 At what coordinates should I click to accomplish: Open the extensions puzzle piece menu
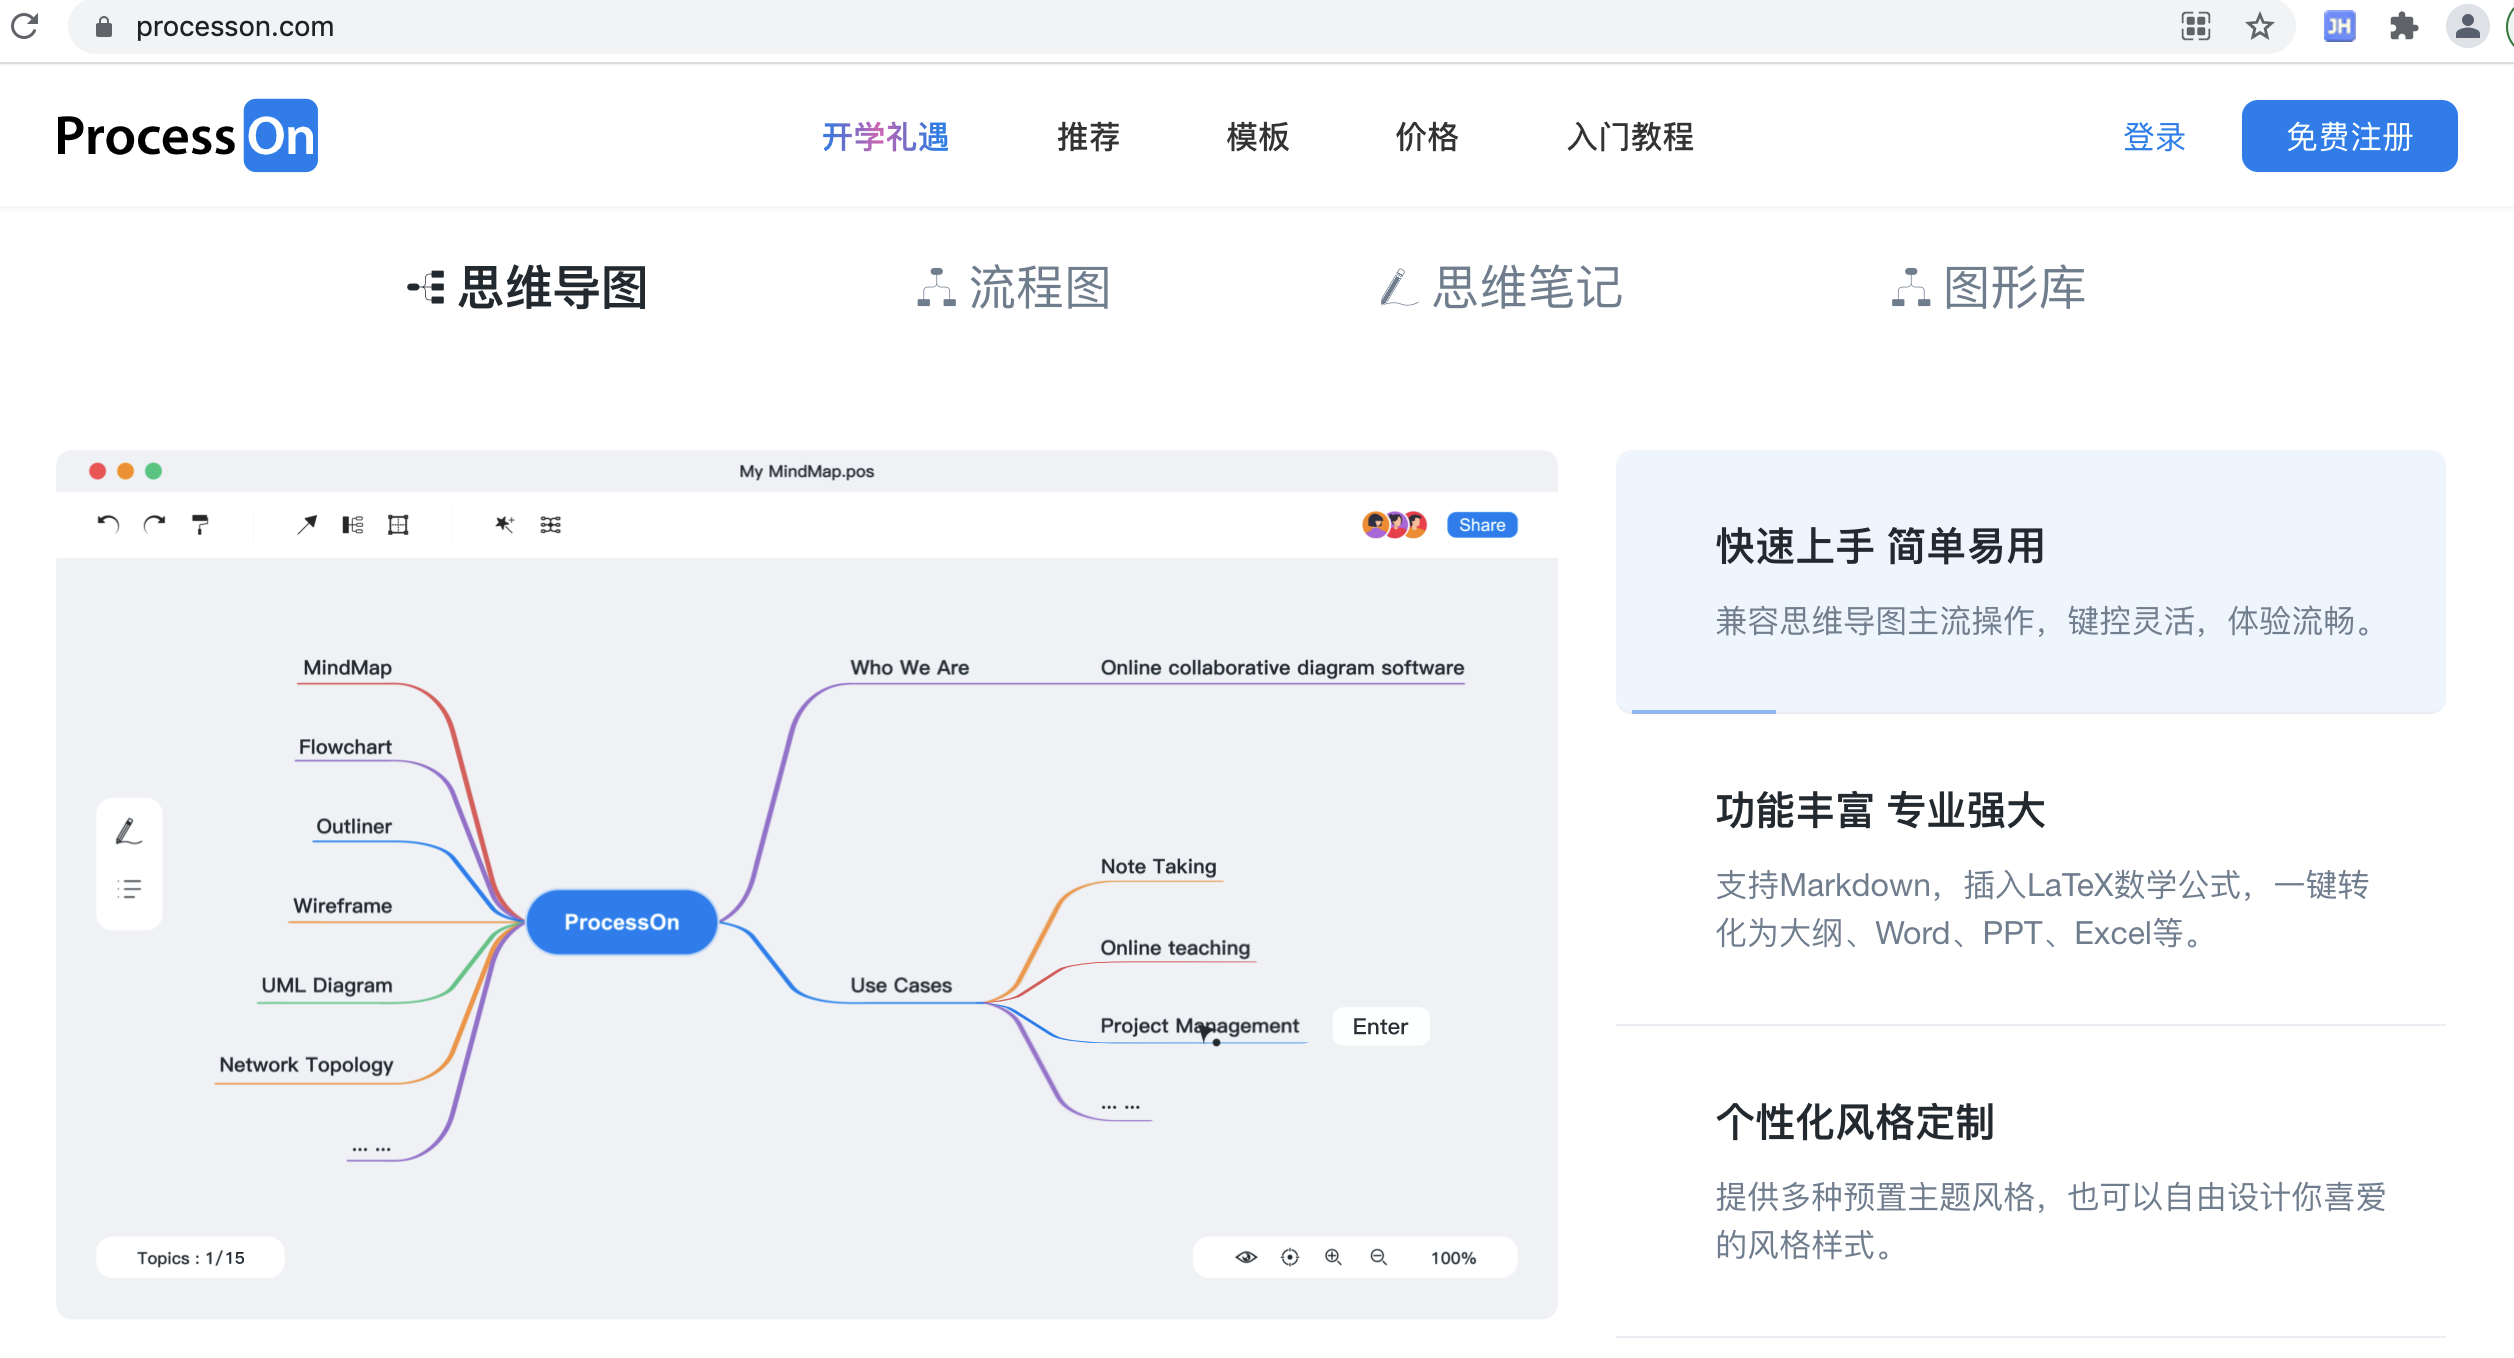[2404, 26]
